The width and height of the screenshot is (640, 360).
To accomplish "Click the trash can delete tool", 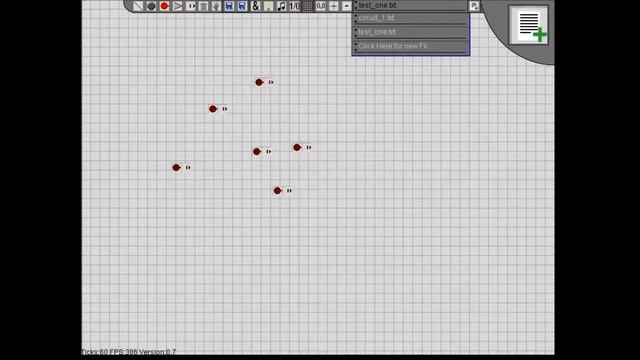I will pos(203,6).
